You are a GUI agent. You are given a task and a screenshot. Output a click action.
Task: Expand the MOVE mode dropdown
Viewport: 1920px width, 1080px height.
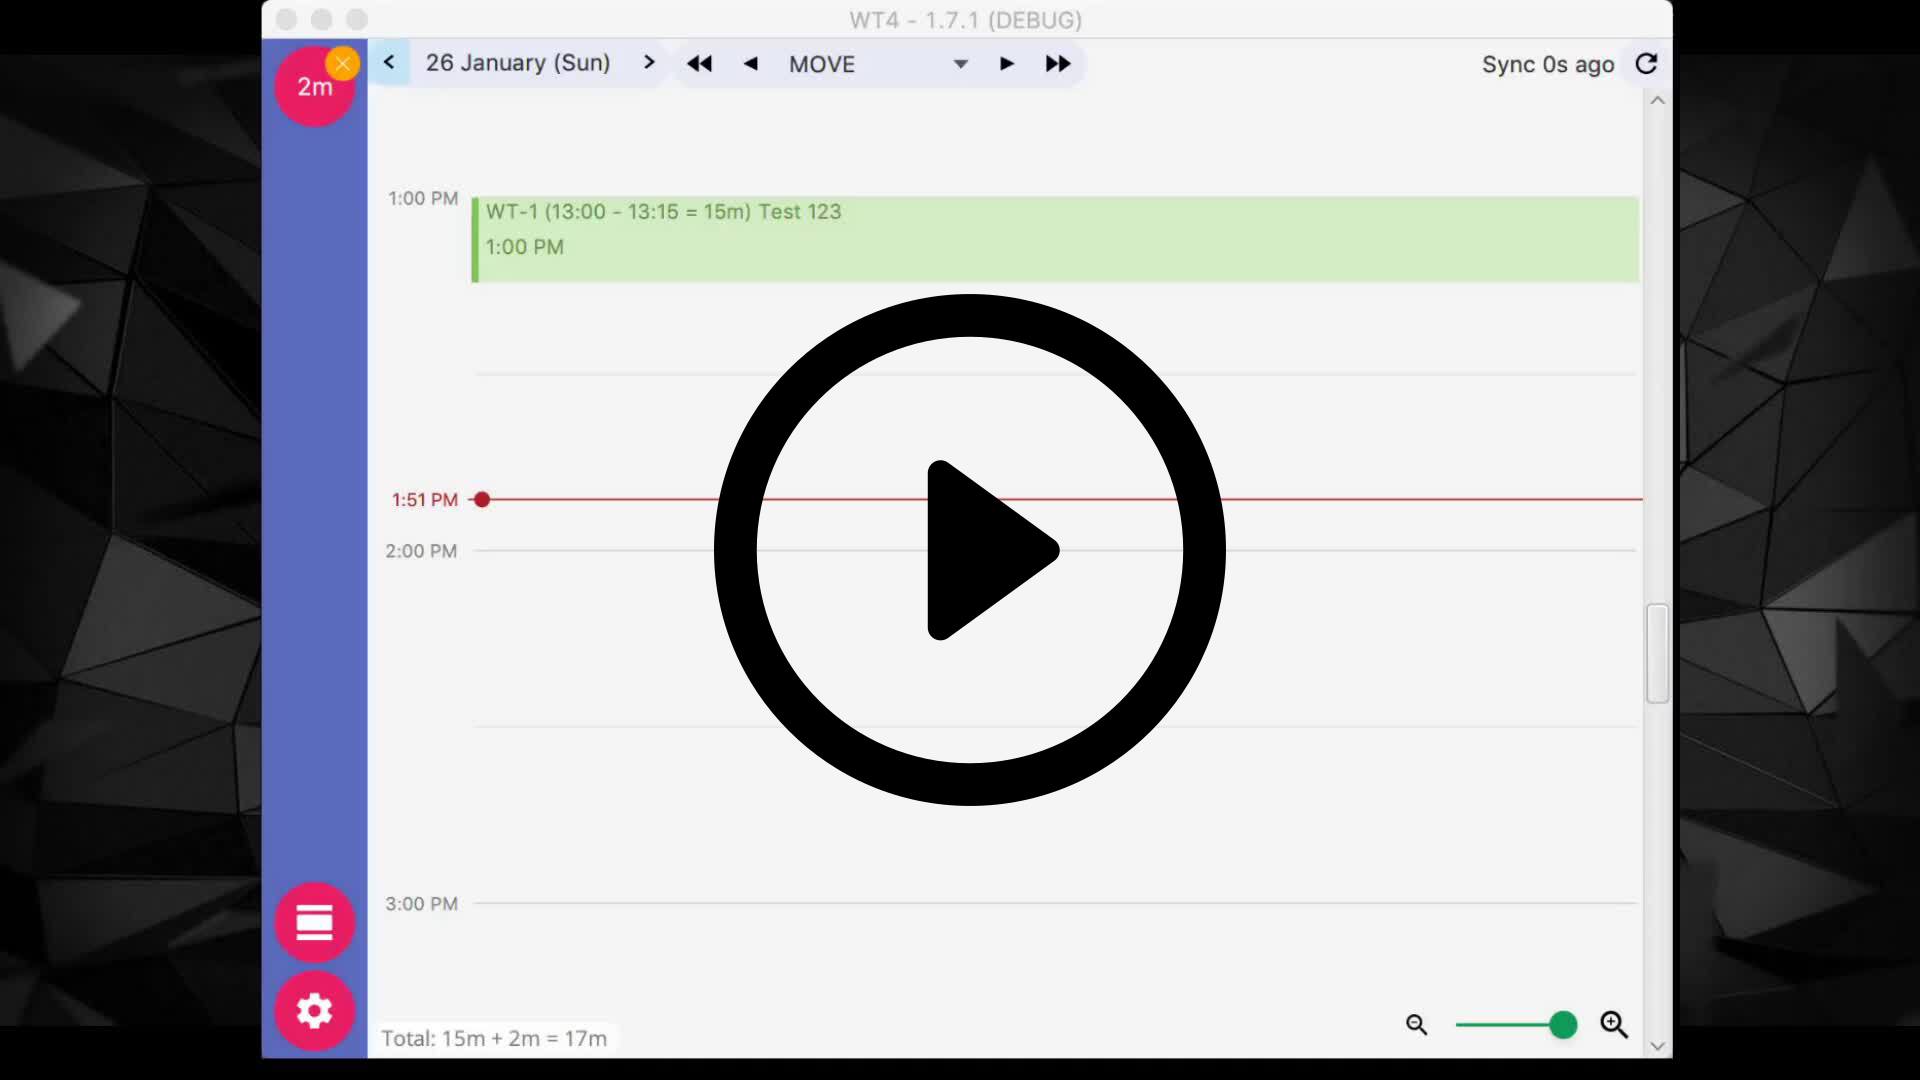(x=961, y=63)
